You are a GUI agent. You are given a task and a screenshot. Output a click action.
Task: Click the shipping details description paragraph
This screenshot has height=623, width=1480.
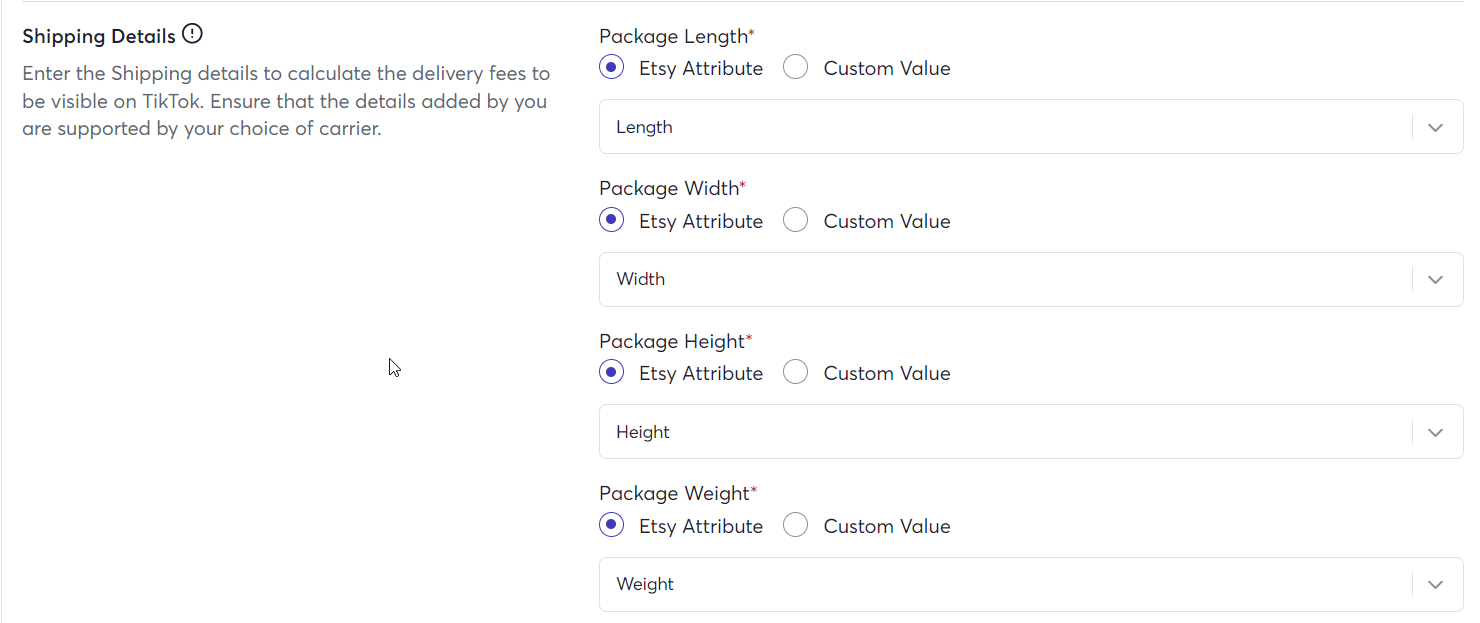click(x=286, y=101)
